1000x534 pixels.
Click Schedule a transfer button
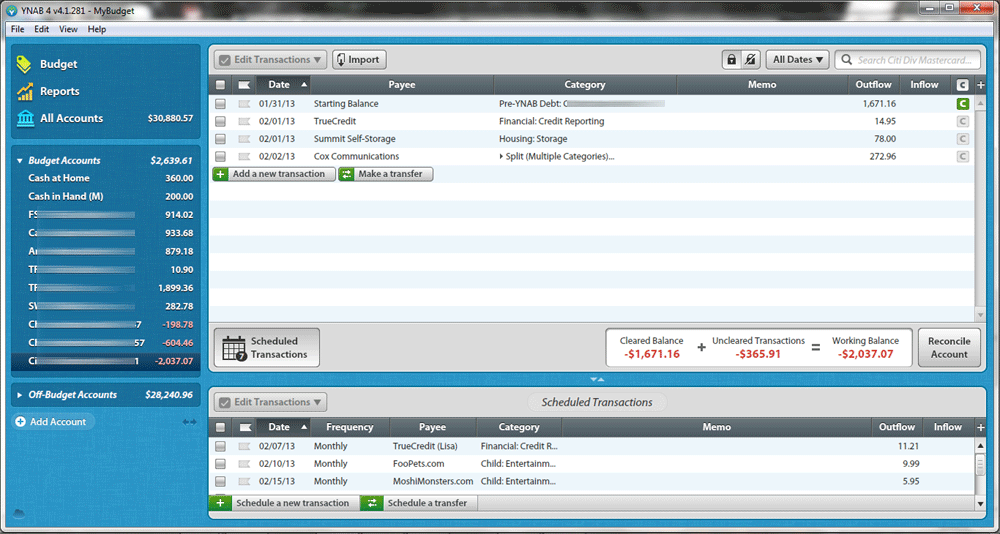[x=419, y=503]
